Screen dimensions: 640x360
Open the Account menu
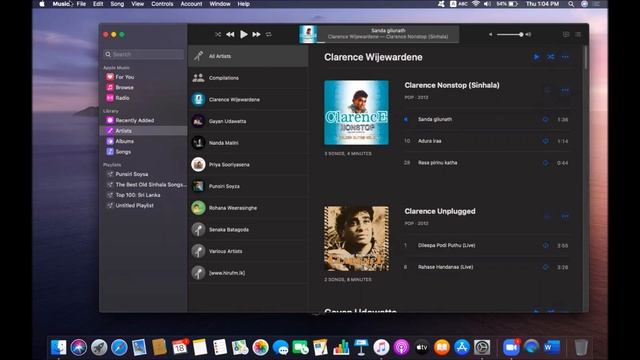click(191, 4)
